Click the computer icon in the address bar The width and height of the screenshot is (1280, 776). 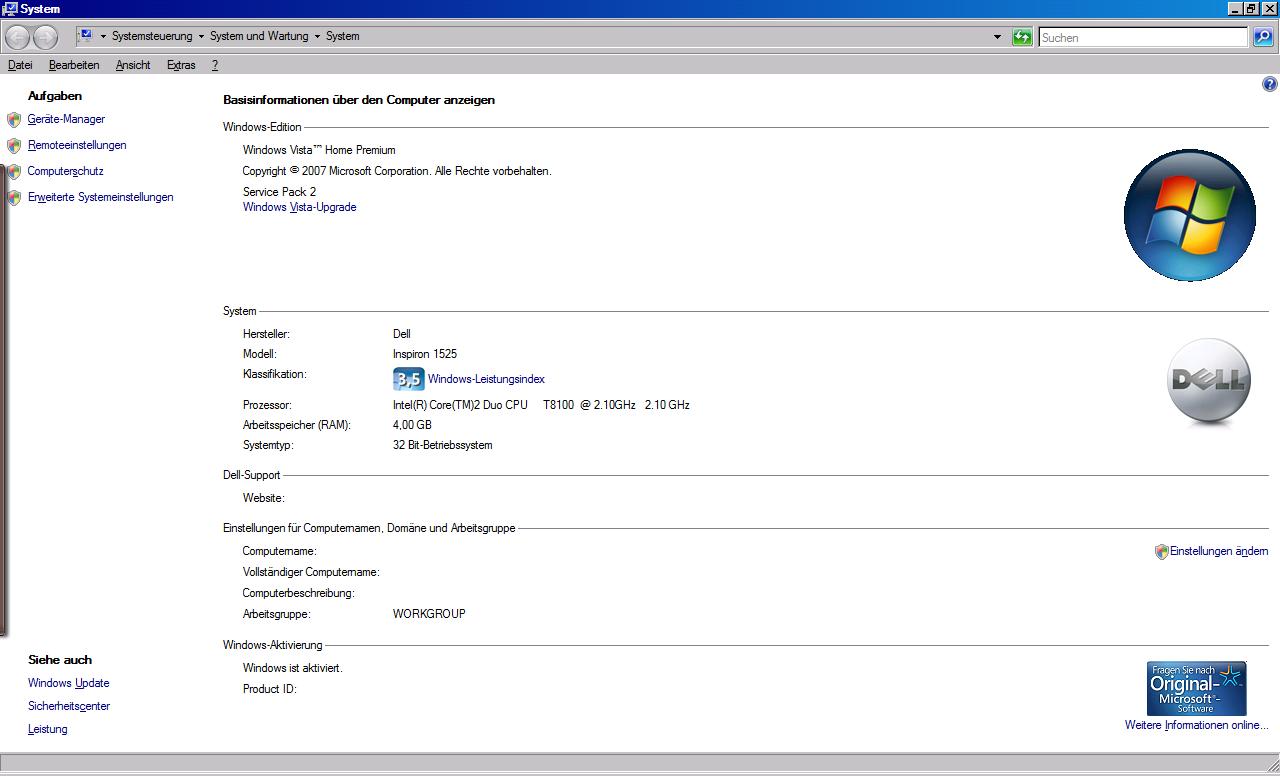click(x=86, y=36)
